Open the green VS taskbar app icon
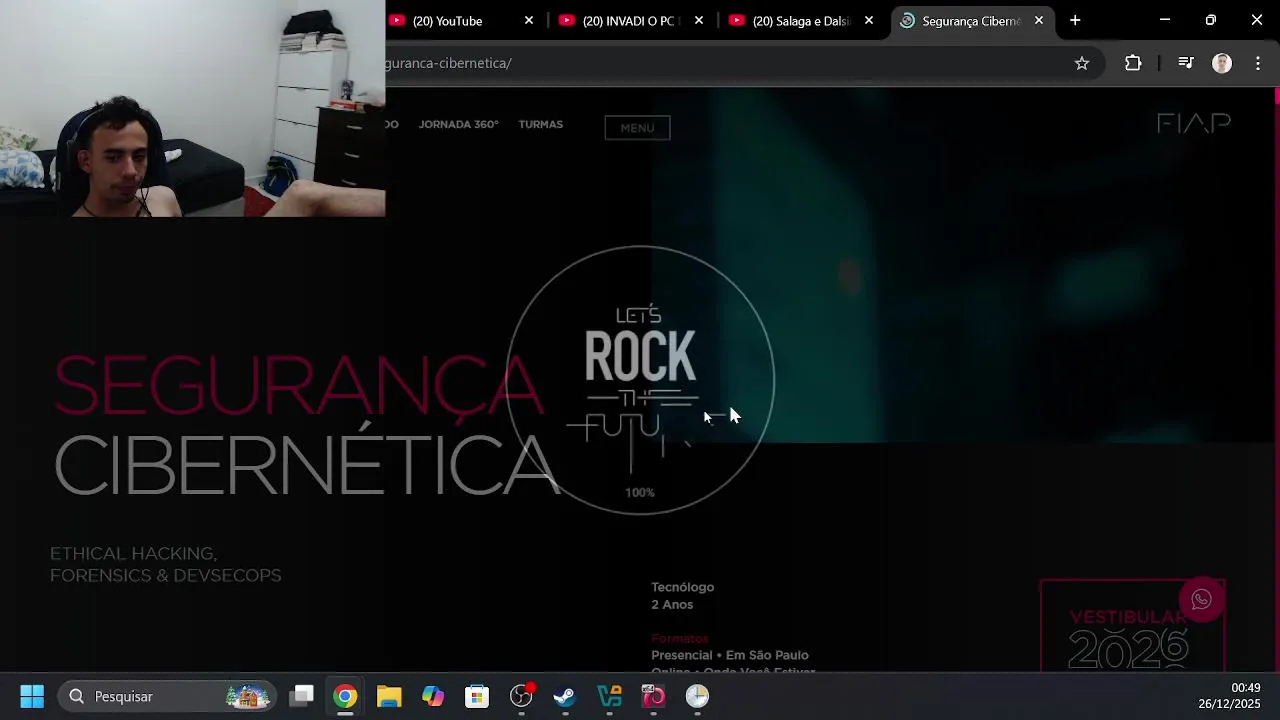Viewport: 1280px width, 720px height. [609, 696]
